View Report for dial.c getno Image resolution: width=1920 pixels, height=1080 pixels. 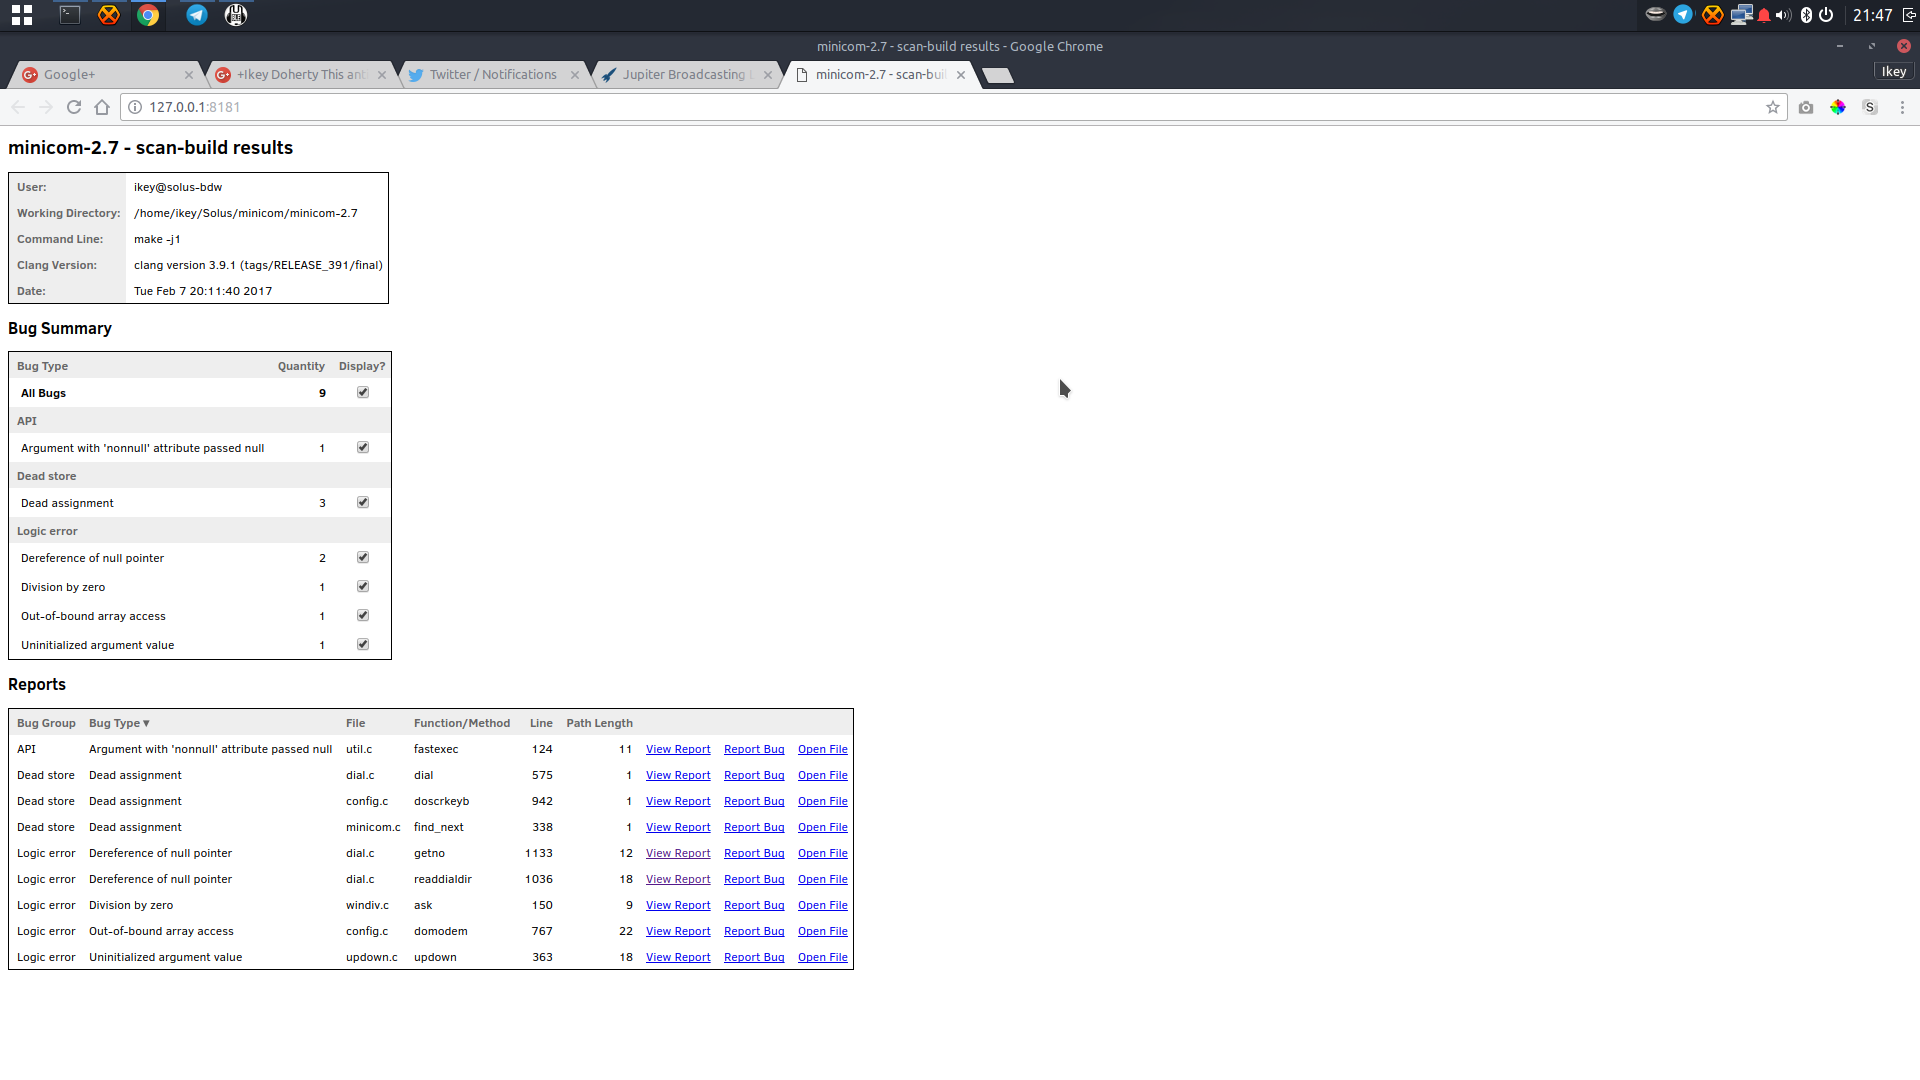(x=678, y=853)
